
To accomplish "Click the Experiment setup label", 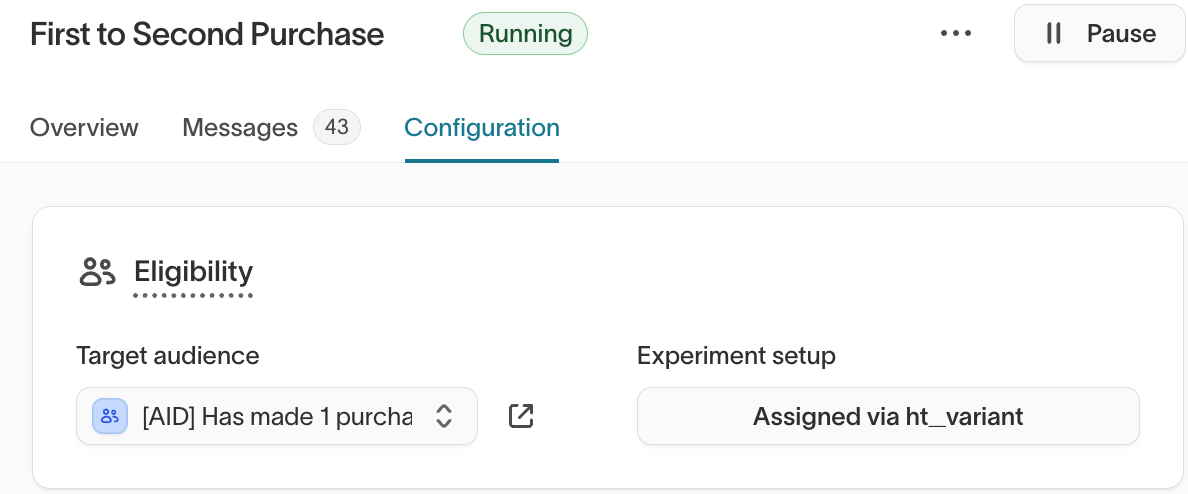I will point(736,356).
